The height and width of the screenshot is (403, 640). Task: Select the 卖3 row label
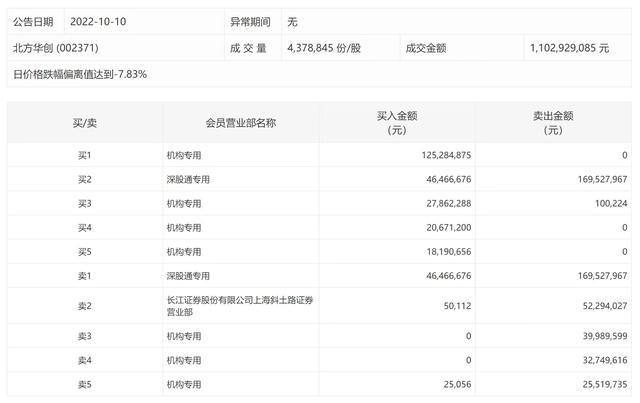coord(84,336)
